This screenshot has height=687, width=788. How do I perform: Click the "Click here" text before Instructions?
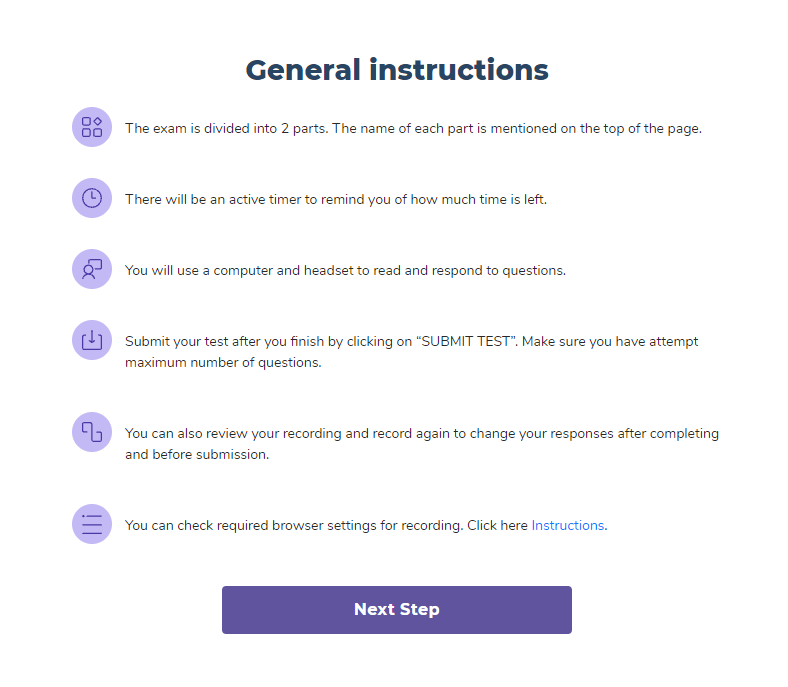497,525
